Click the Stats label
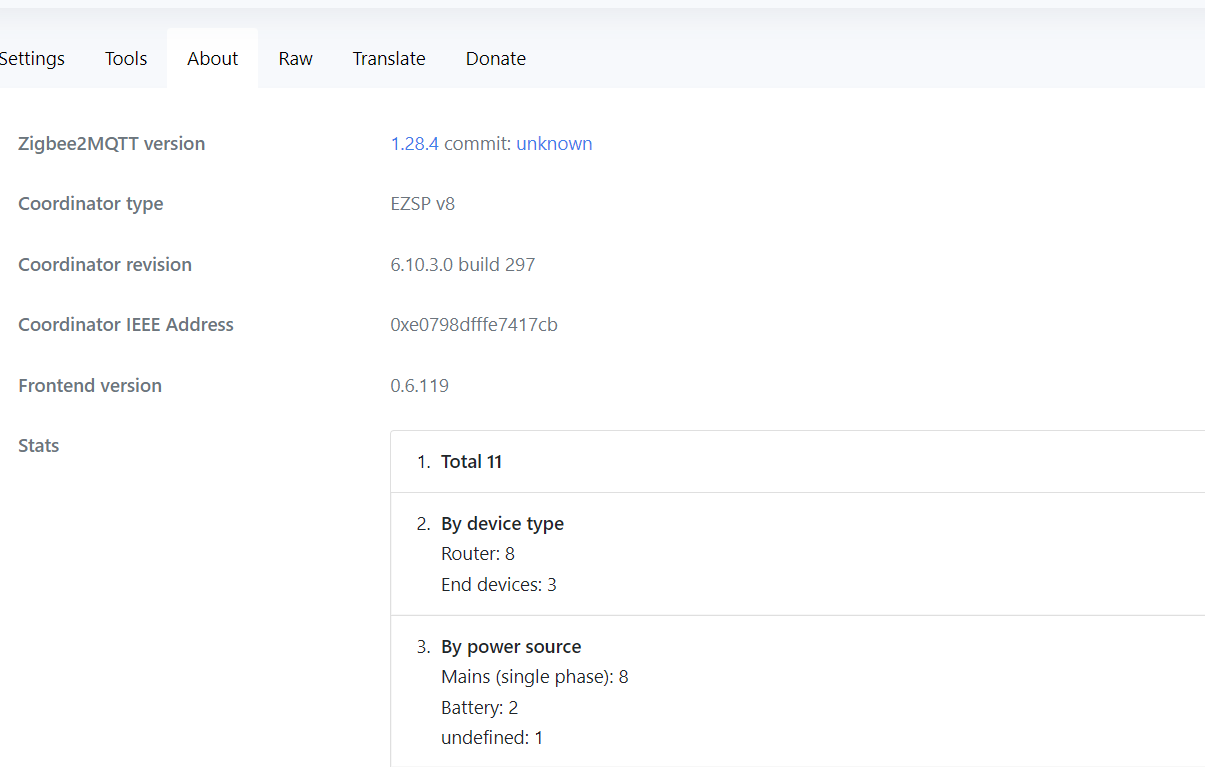Image resolution: width=1205 pixels, height=767 pixels. coord(39,445)
